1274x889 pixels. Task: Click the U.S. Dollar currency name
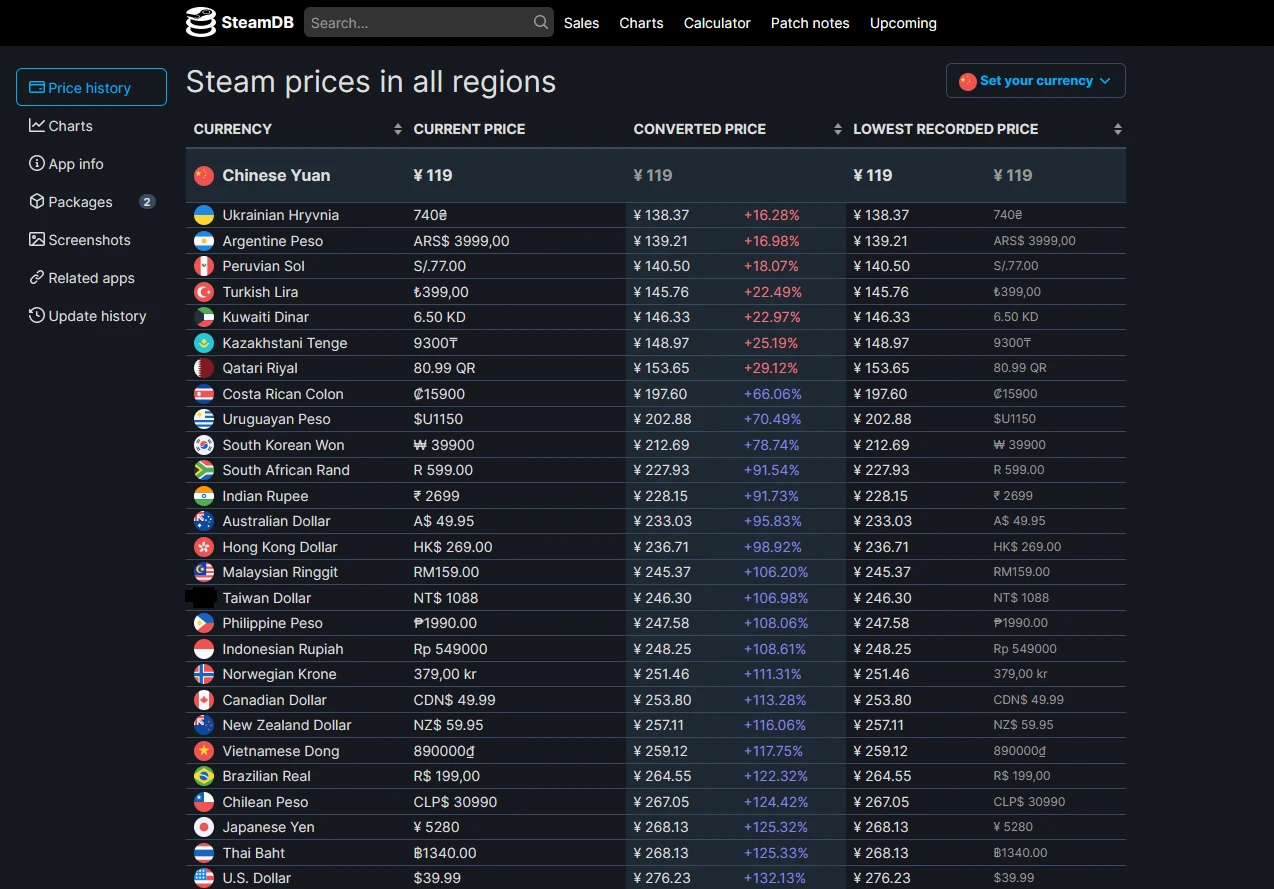click(x=257, y=878)
